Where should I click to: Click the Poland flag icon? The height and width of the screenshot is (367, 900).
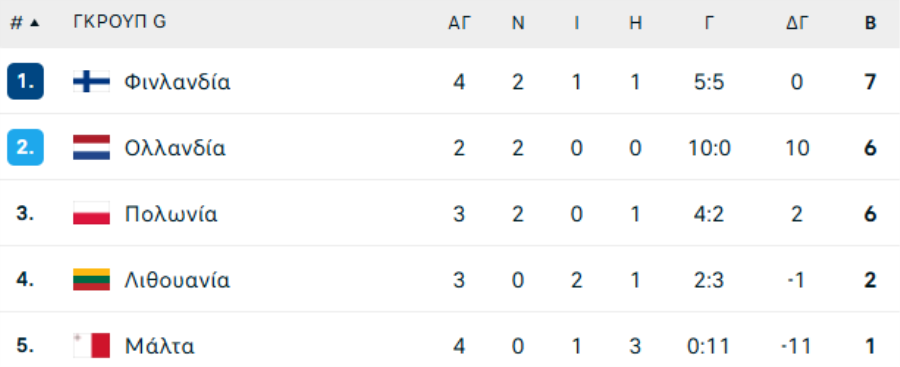coord(91,214)
